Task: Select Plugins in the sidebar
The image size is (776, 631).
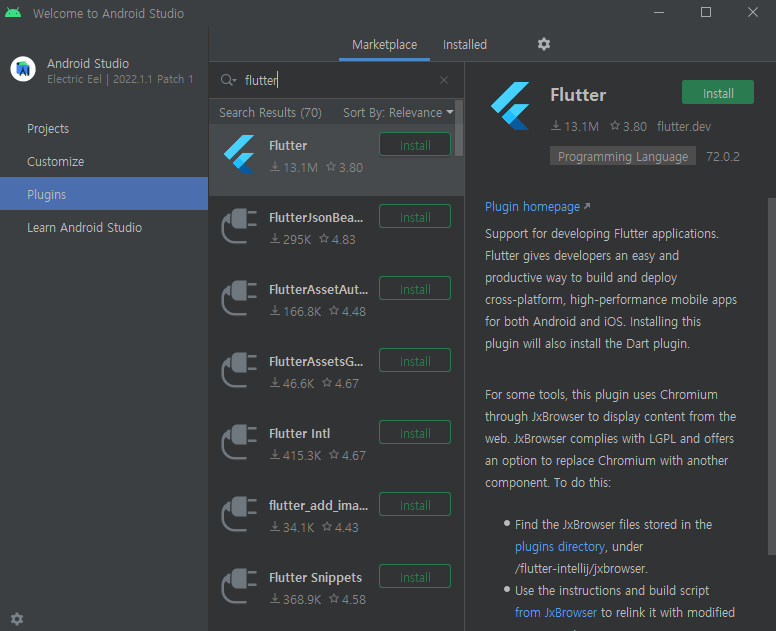Action: point(104,194)
